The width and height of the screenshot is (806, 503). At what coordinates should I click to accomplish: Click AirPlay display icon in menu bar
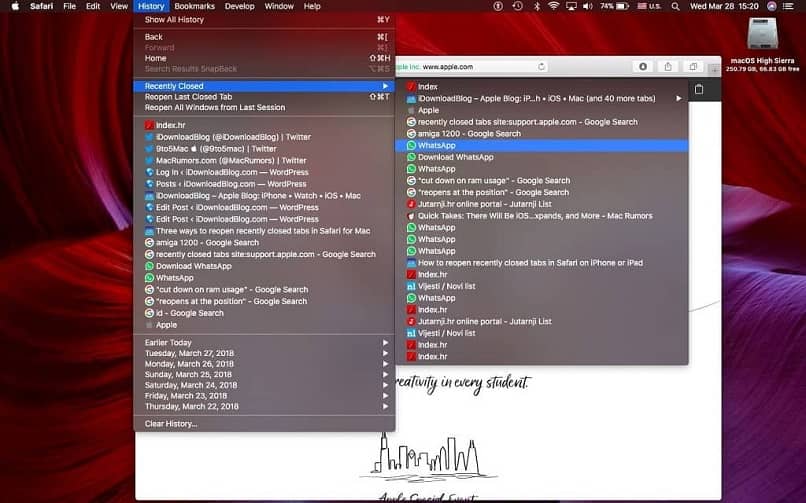571,6
